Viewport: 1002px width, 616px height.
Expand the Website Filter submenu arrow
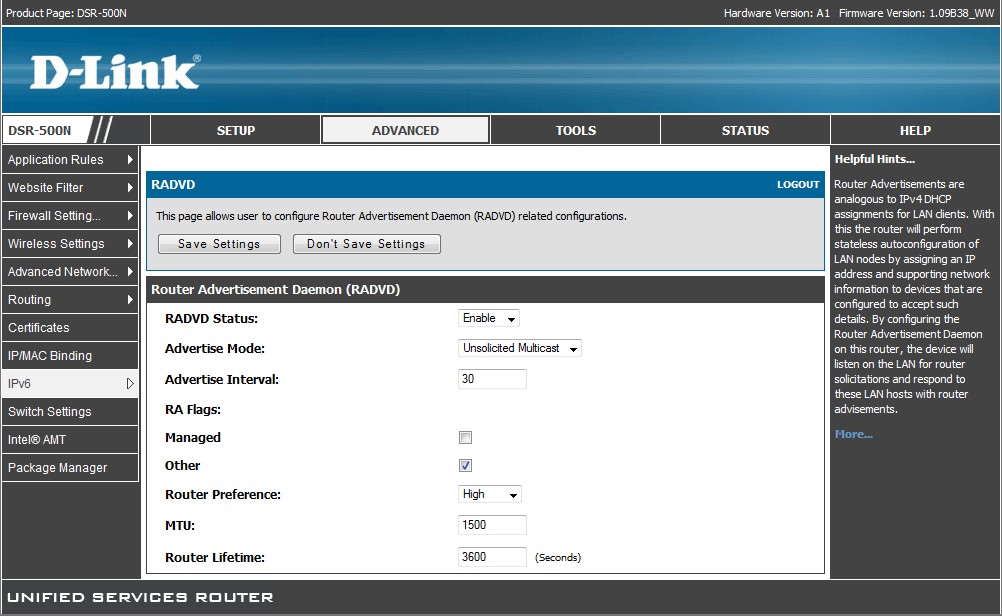point(130,188)
